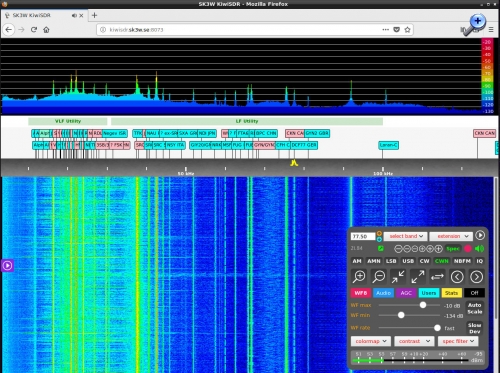The image size is (500, 373).
Task: Click the Slow Dev button
Action: click(474, 328)
